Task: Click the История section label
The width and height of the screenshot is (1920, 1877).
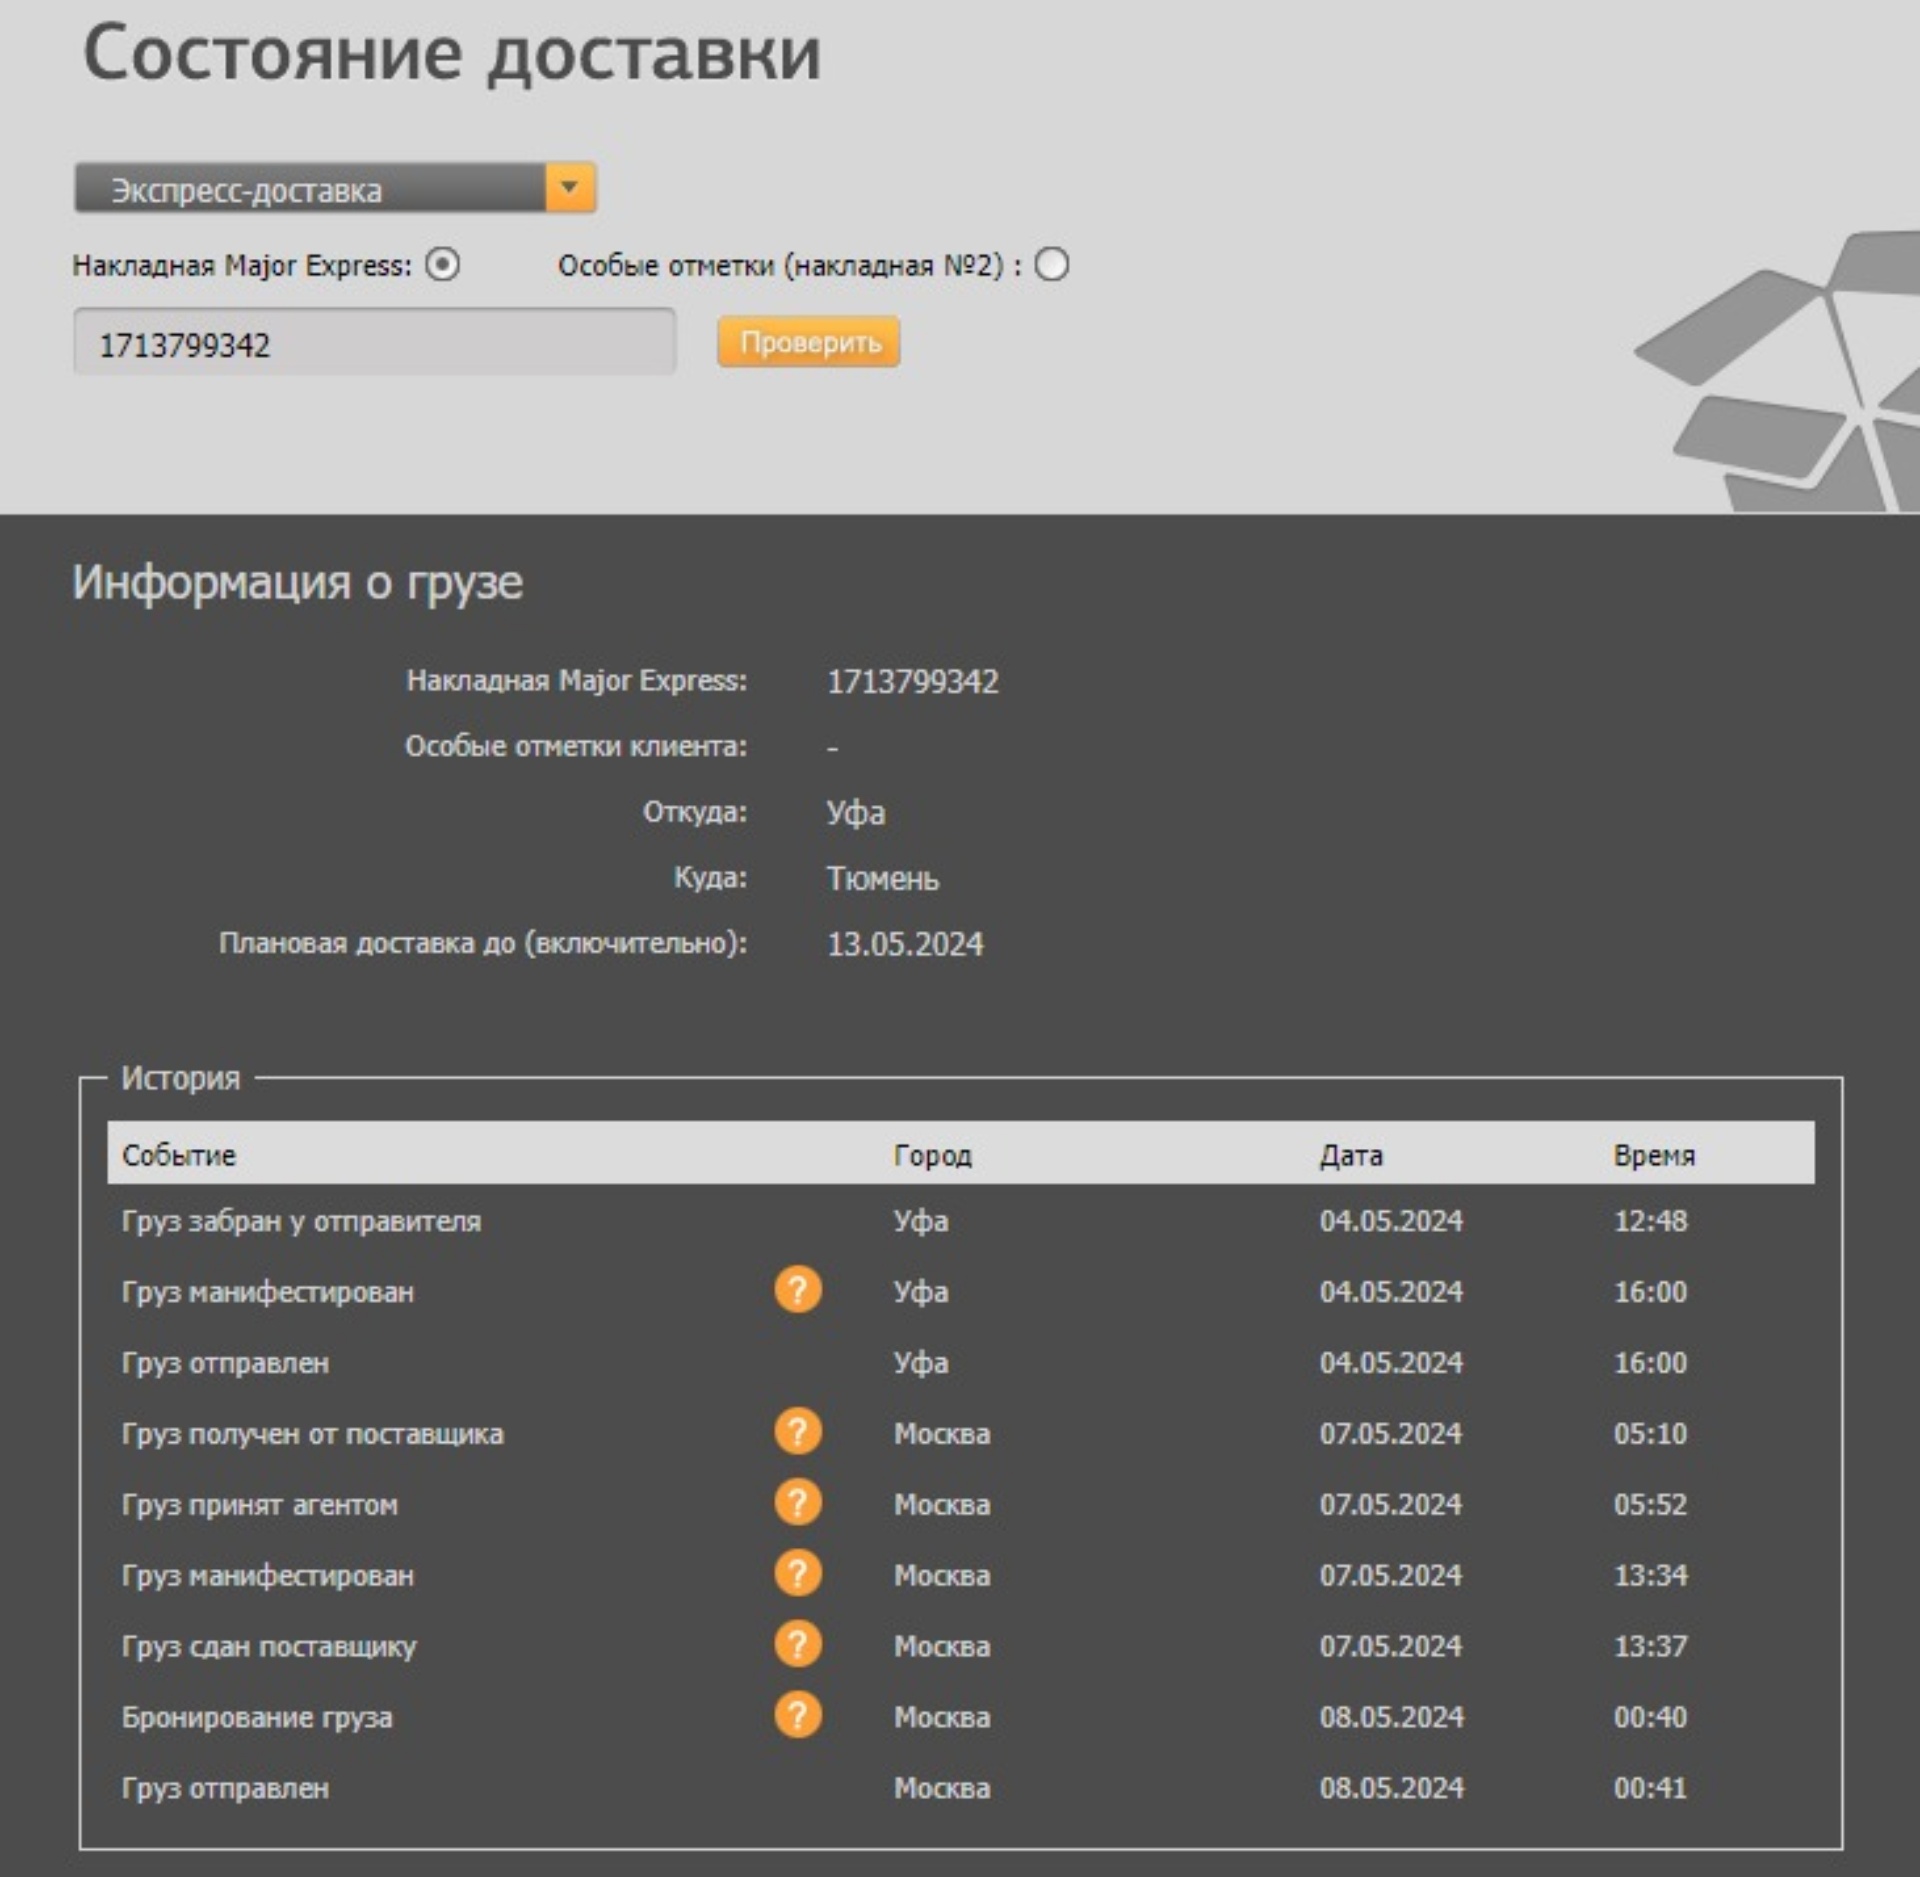Action: click(x=180, y=1078)
